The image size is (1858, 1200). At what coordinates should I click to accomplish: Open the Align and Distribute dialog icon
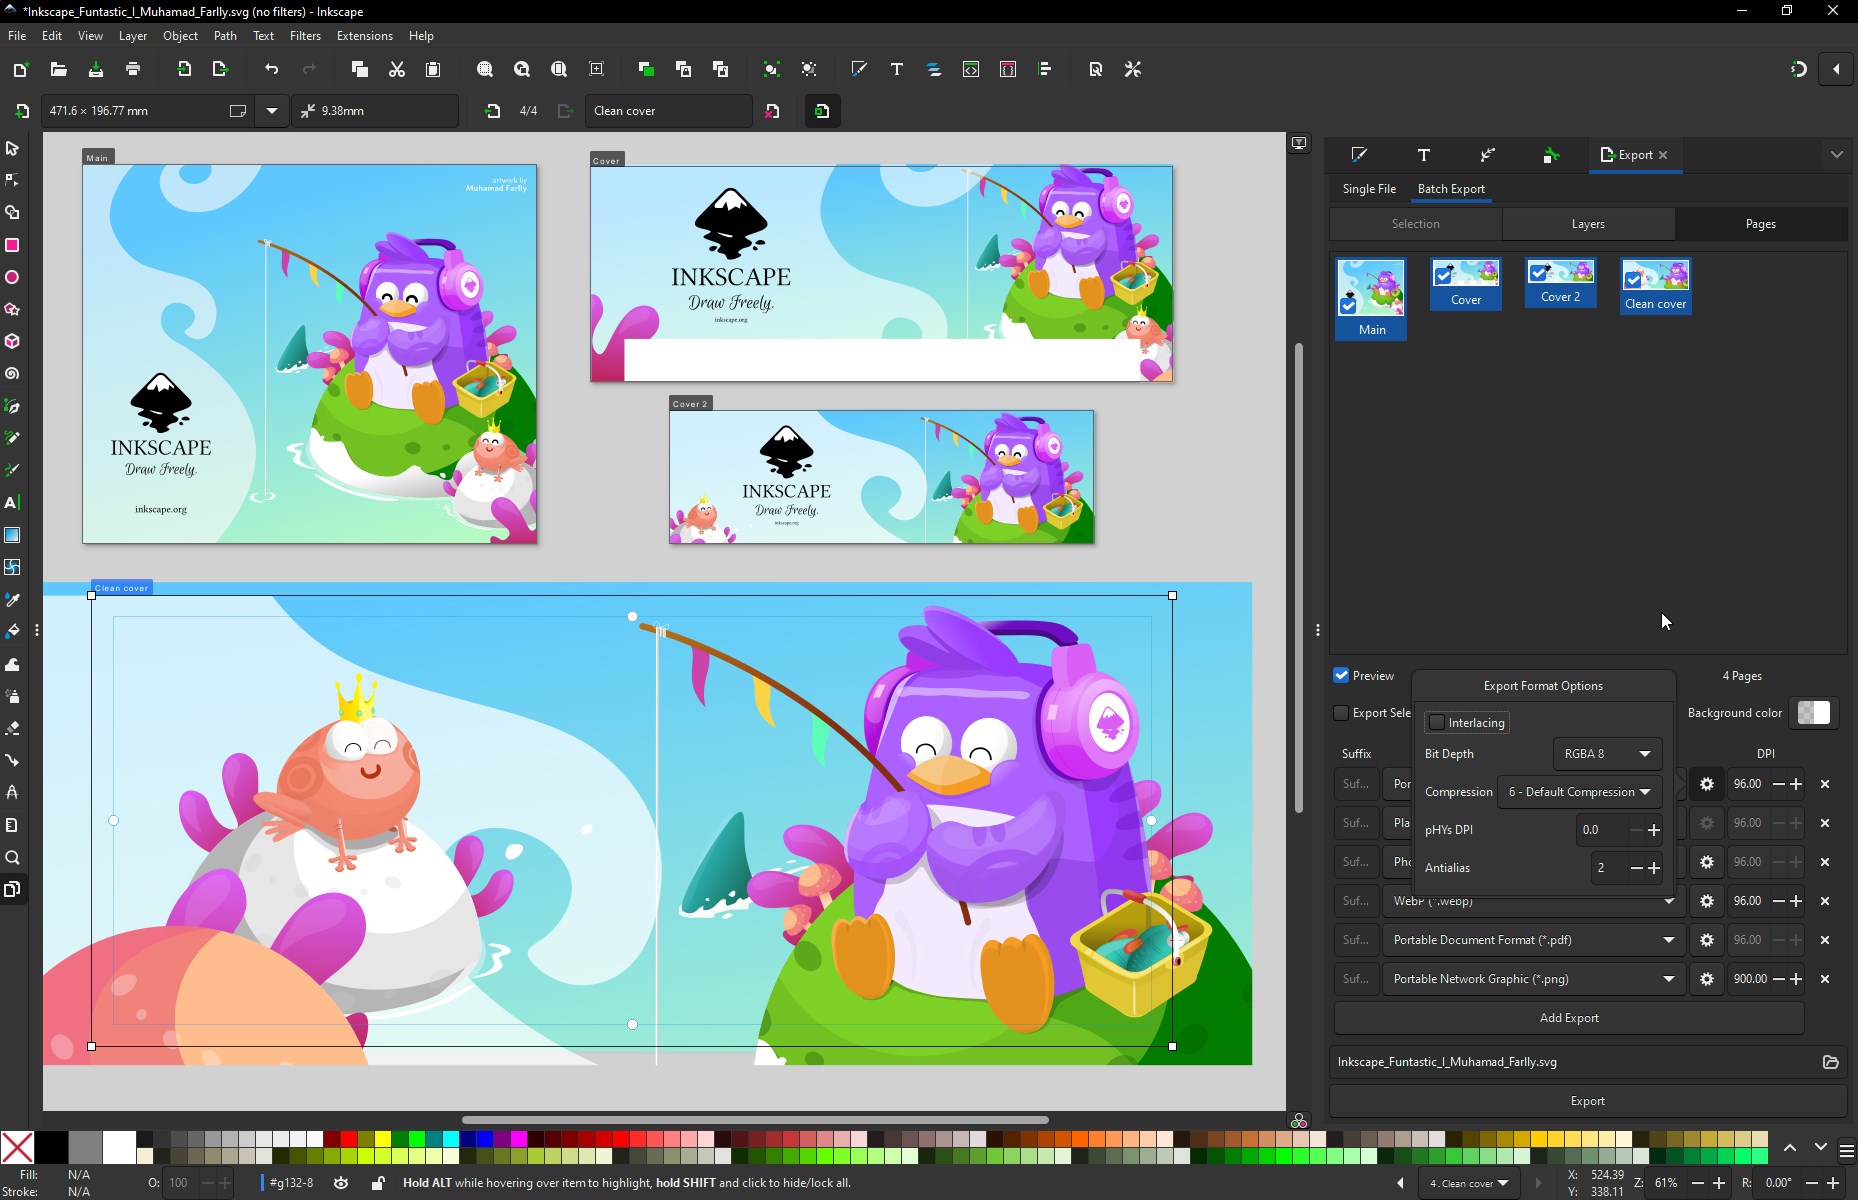click(x=1045, y=69)
